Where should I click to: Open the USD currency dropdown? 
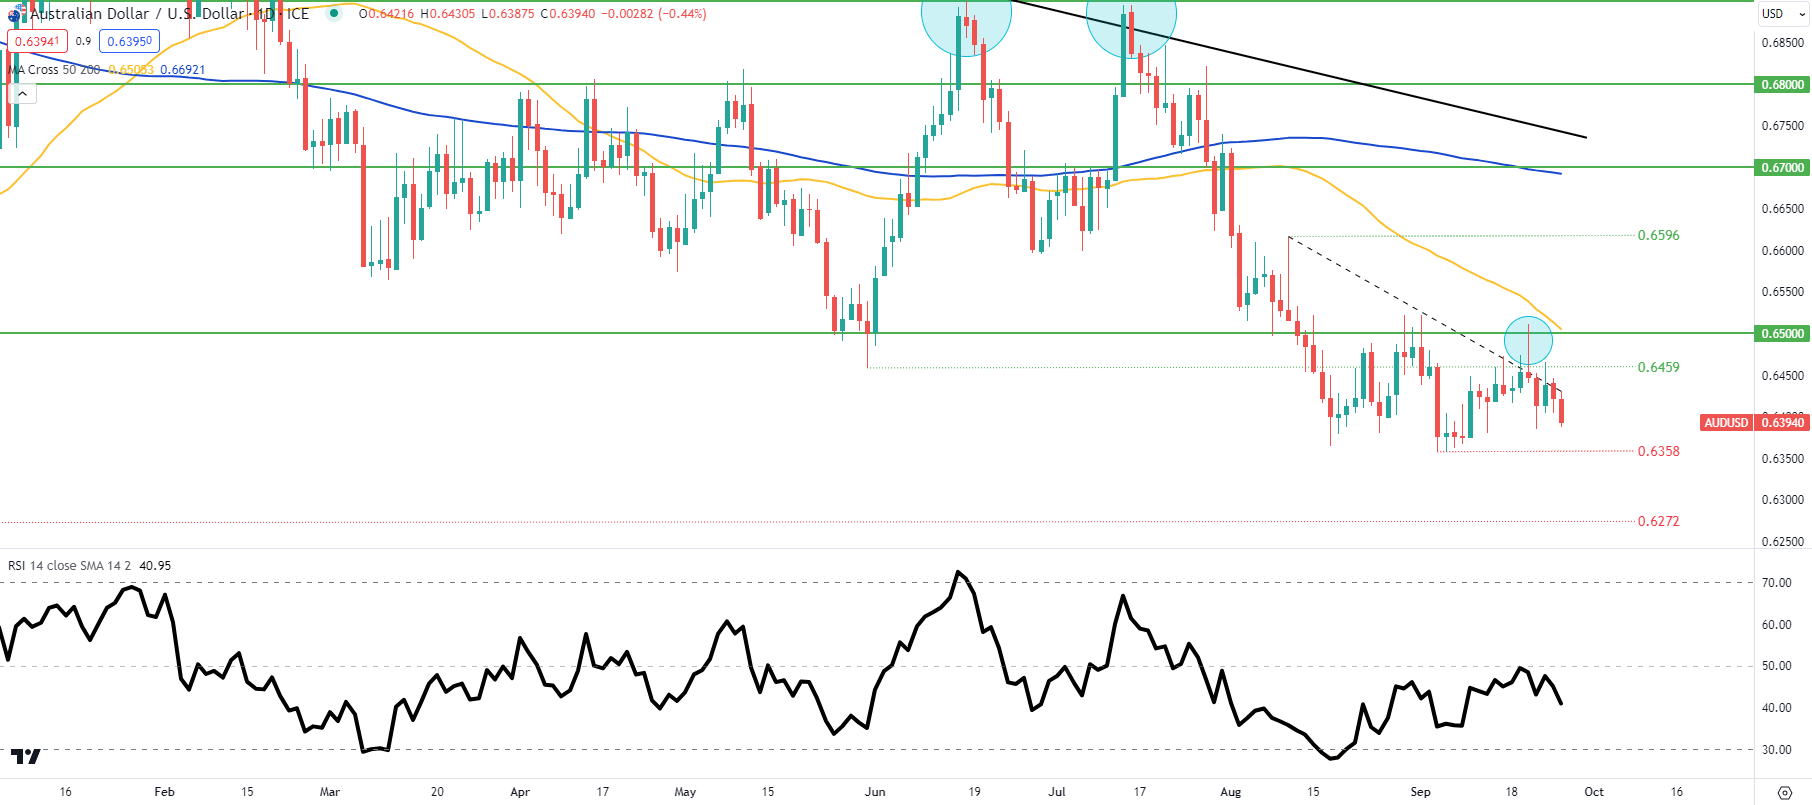coord(1784,14)
